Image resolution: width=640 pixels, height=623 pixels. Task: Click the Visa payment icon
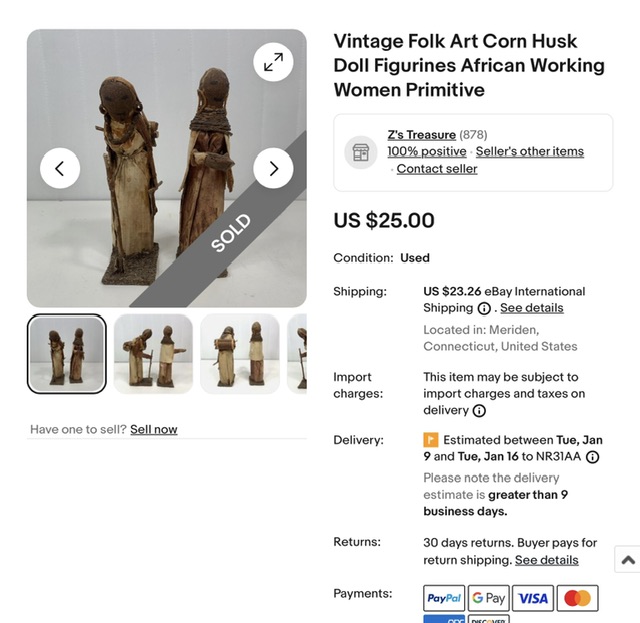tap(533, 598)
